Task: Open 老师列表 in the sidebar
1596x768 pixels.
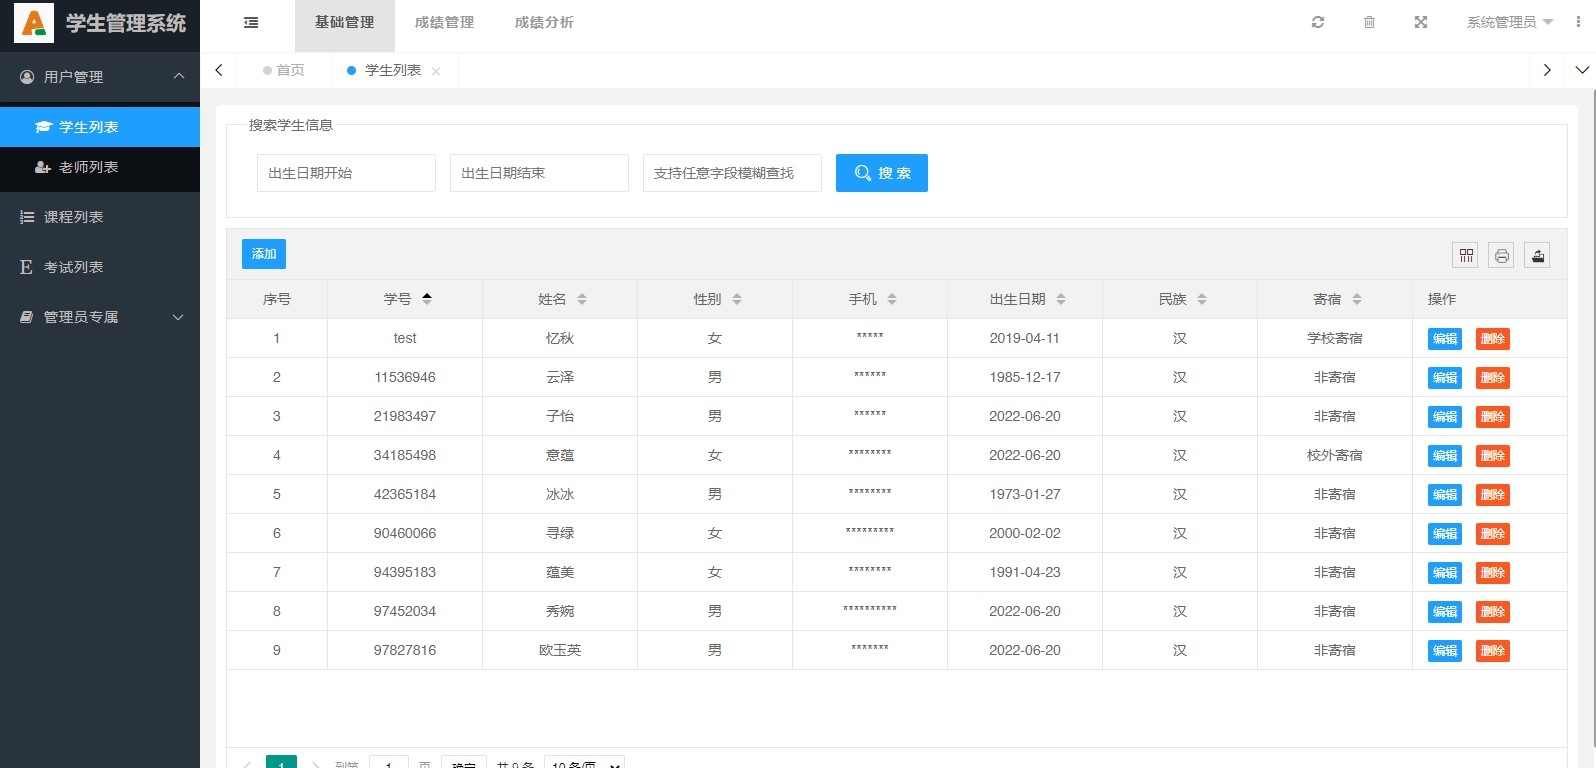Action: click(88, 167)
